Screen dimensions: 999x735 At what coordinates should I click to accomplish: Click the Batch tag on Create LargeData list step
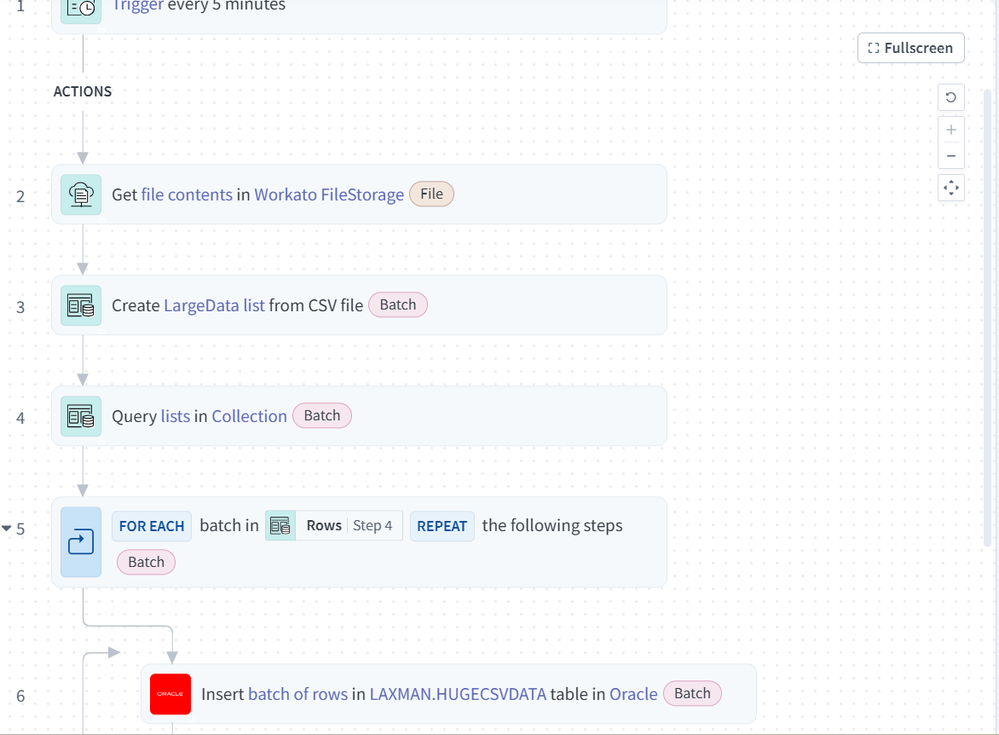click(398, 304)
